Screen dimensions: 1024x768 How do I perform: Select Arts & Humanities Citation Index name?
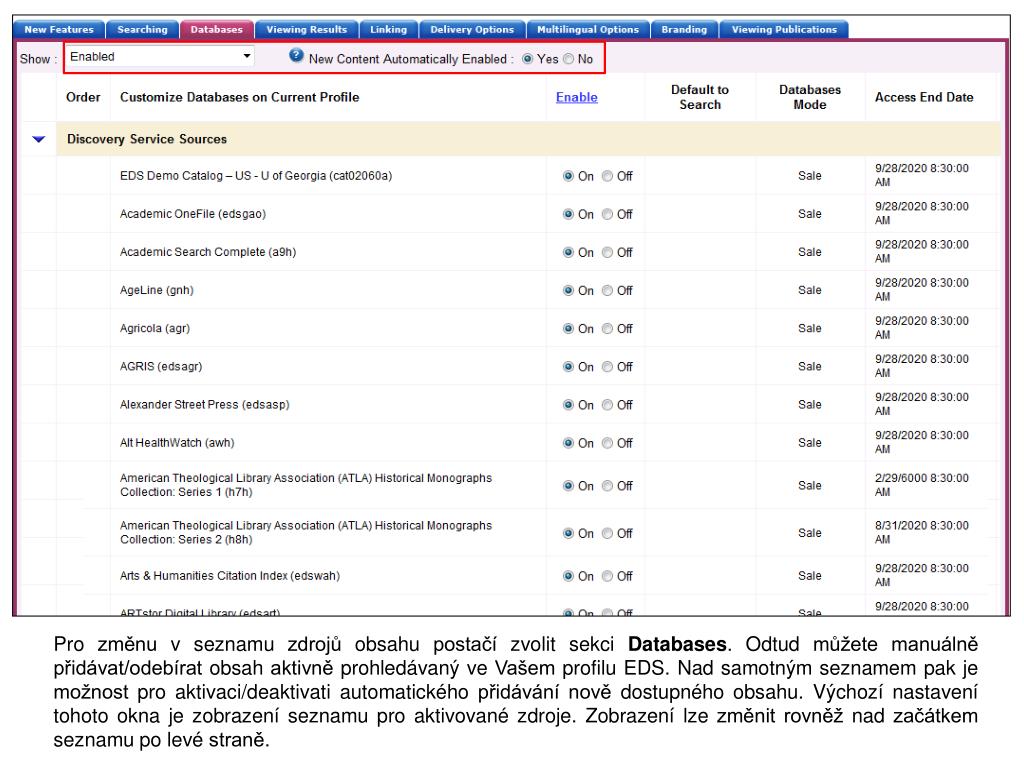tap(230, 576)
